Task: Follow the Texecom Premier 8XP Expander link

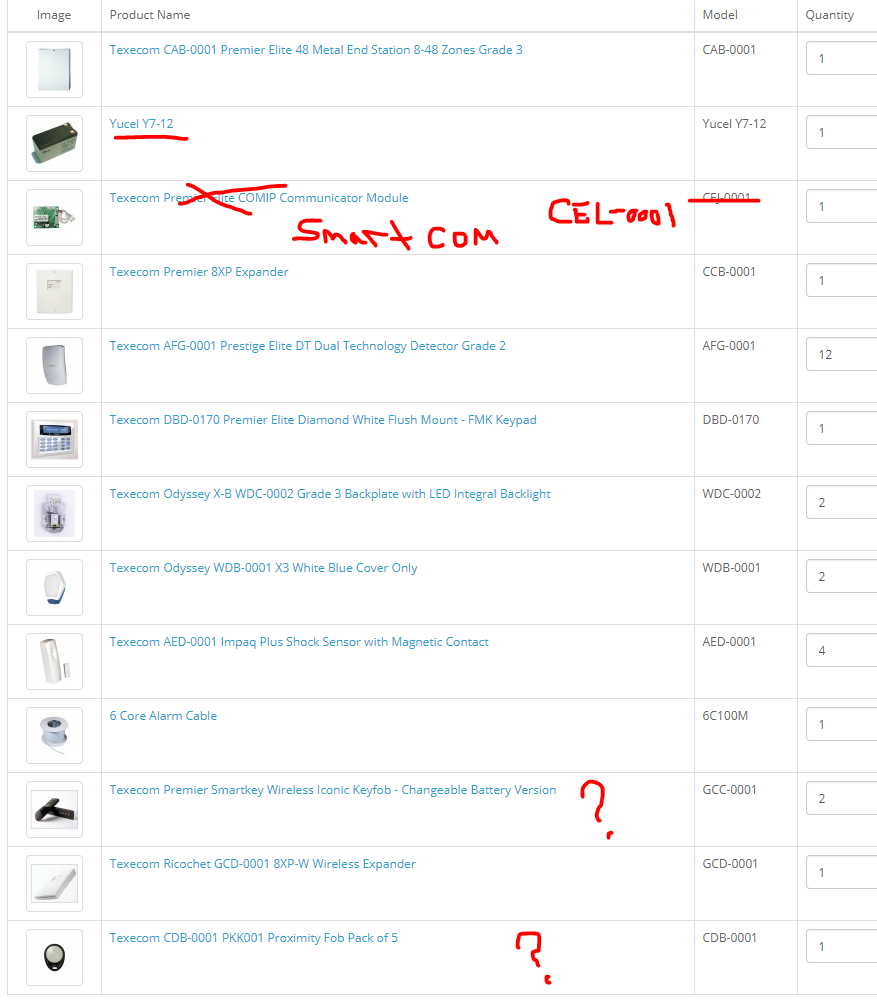Action: [199, 272]
